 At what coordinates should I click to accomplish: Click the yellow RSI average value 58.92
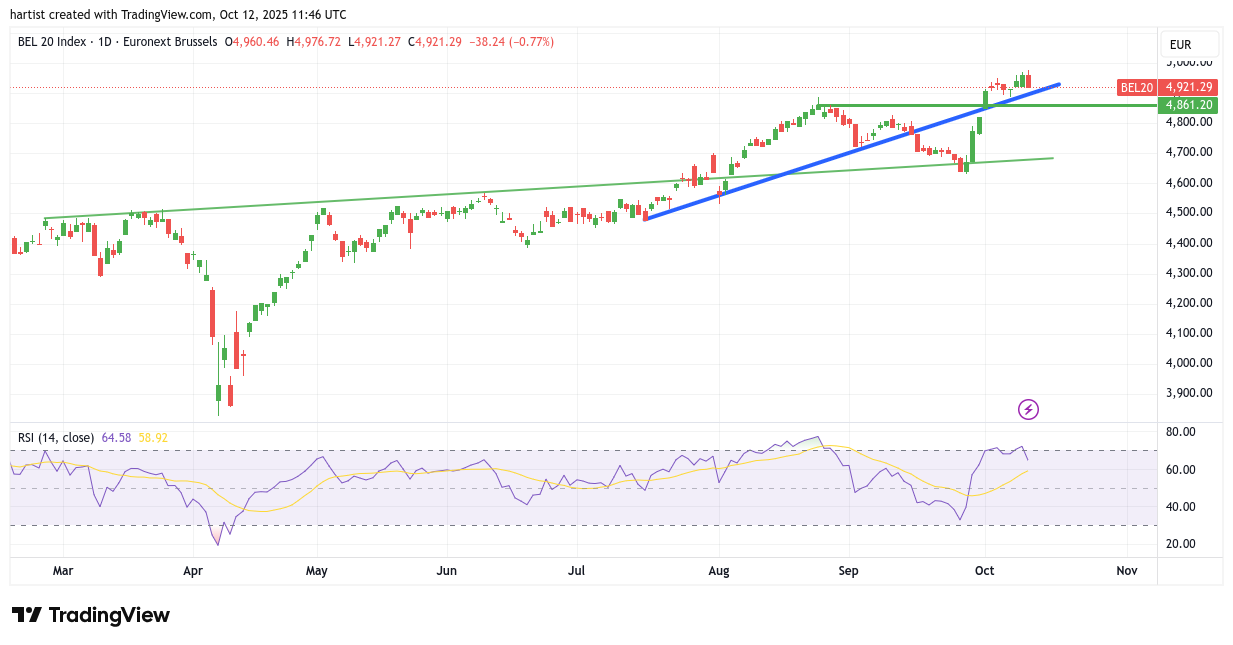[x=153, y=438]
